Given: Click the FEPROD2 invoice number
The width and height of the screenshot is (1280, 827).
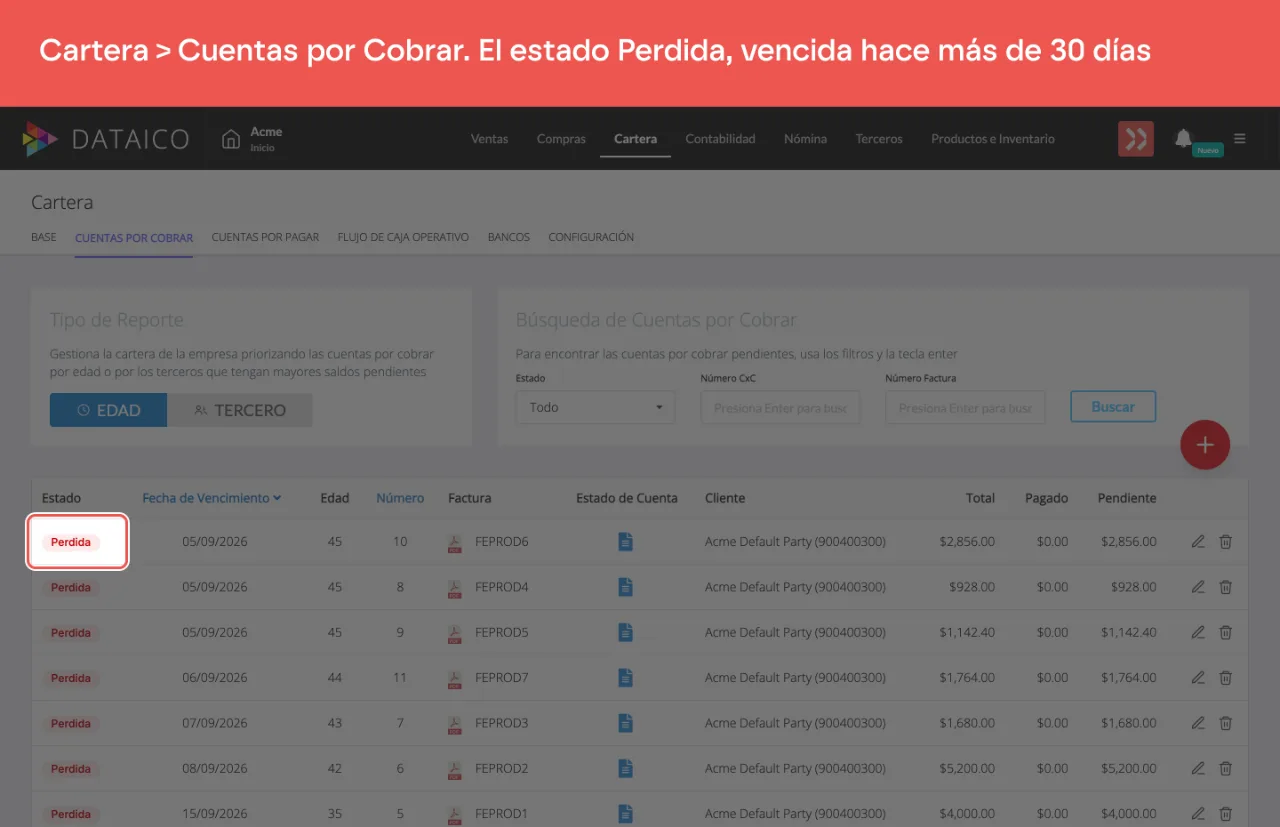Looking at the screenshot, I should click(x=502, y=769).
